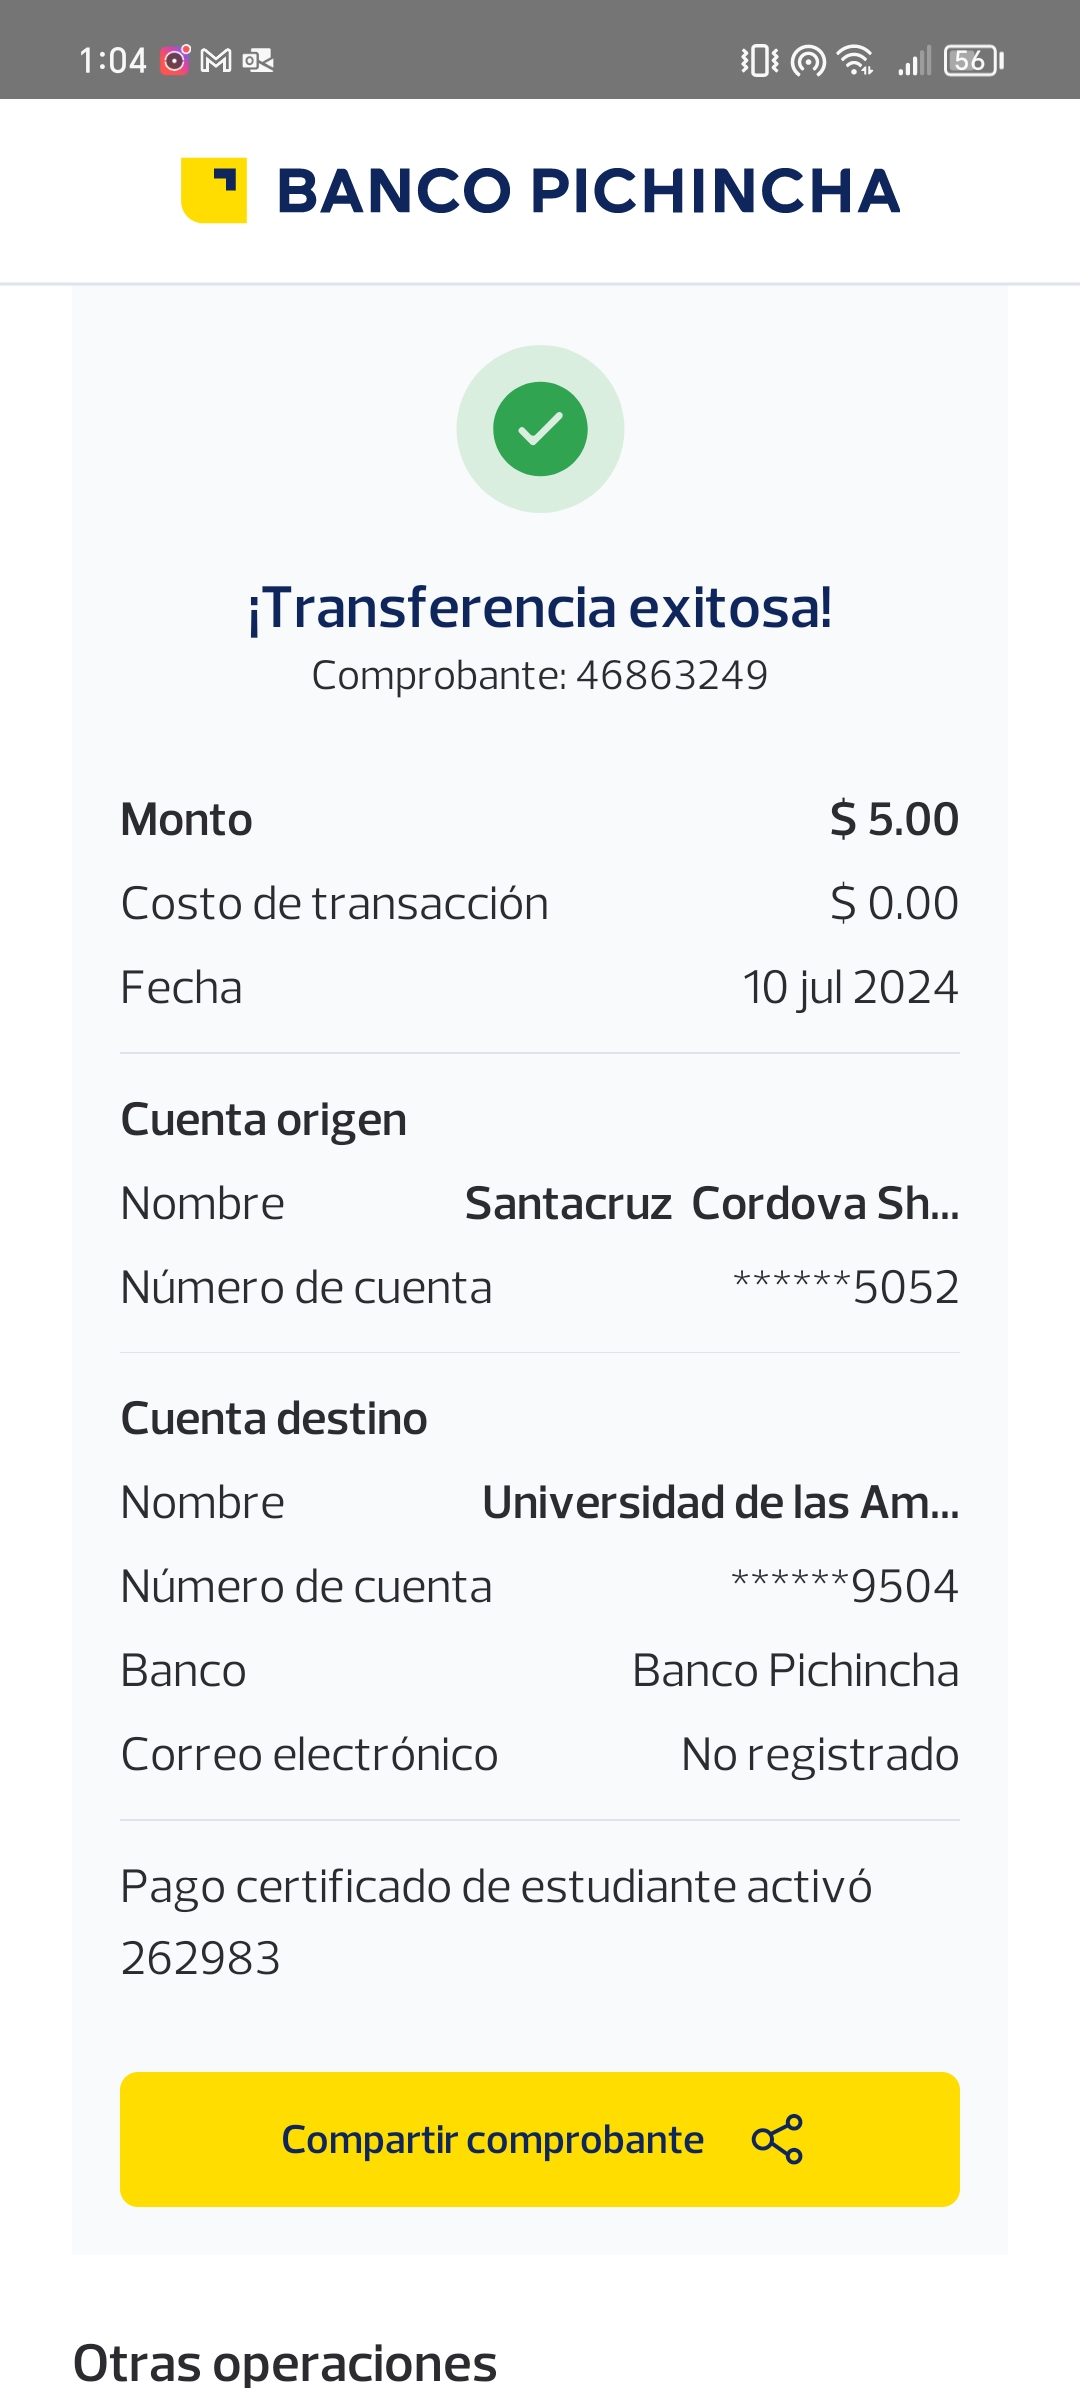Image resolution: width=1080 pixels, height=2388 pixels.
Task: Tap the Gmail notification icon in status bar
Action: tap(216, 61)
